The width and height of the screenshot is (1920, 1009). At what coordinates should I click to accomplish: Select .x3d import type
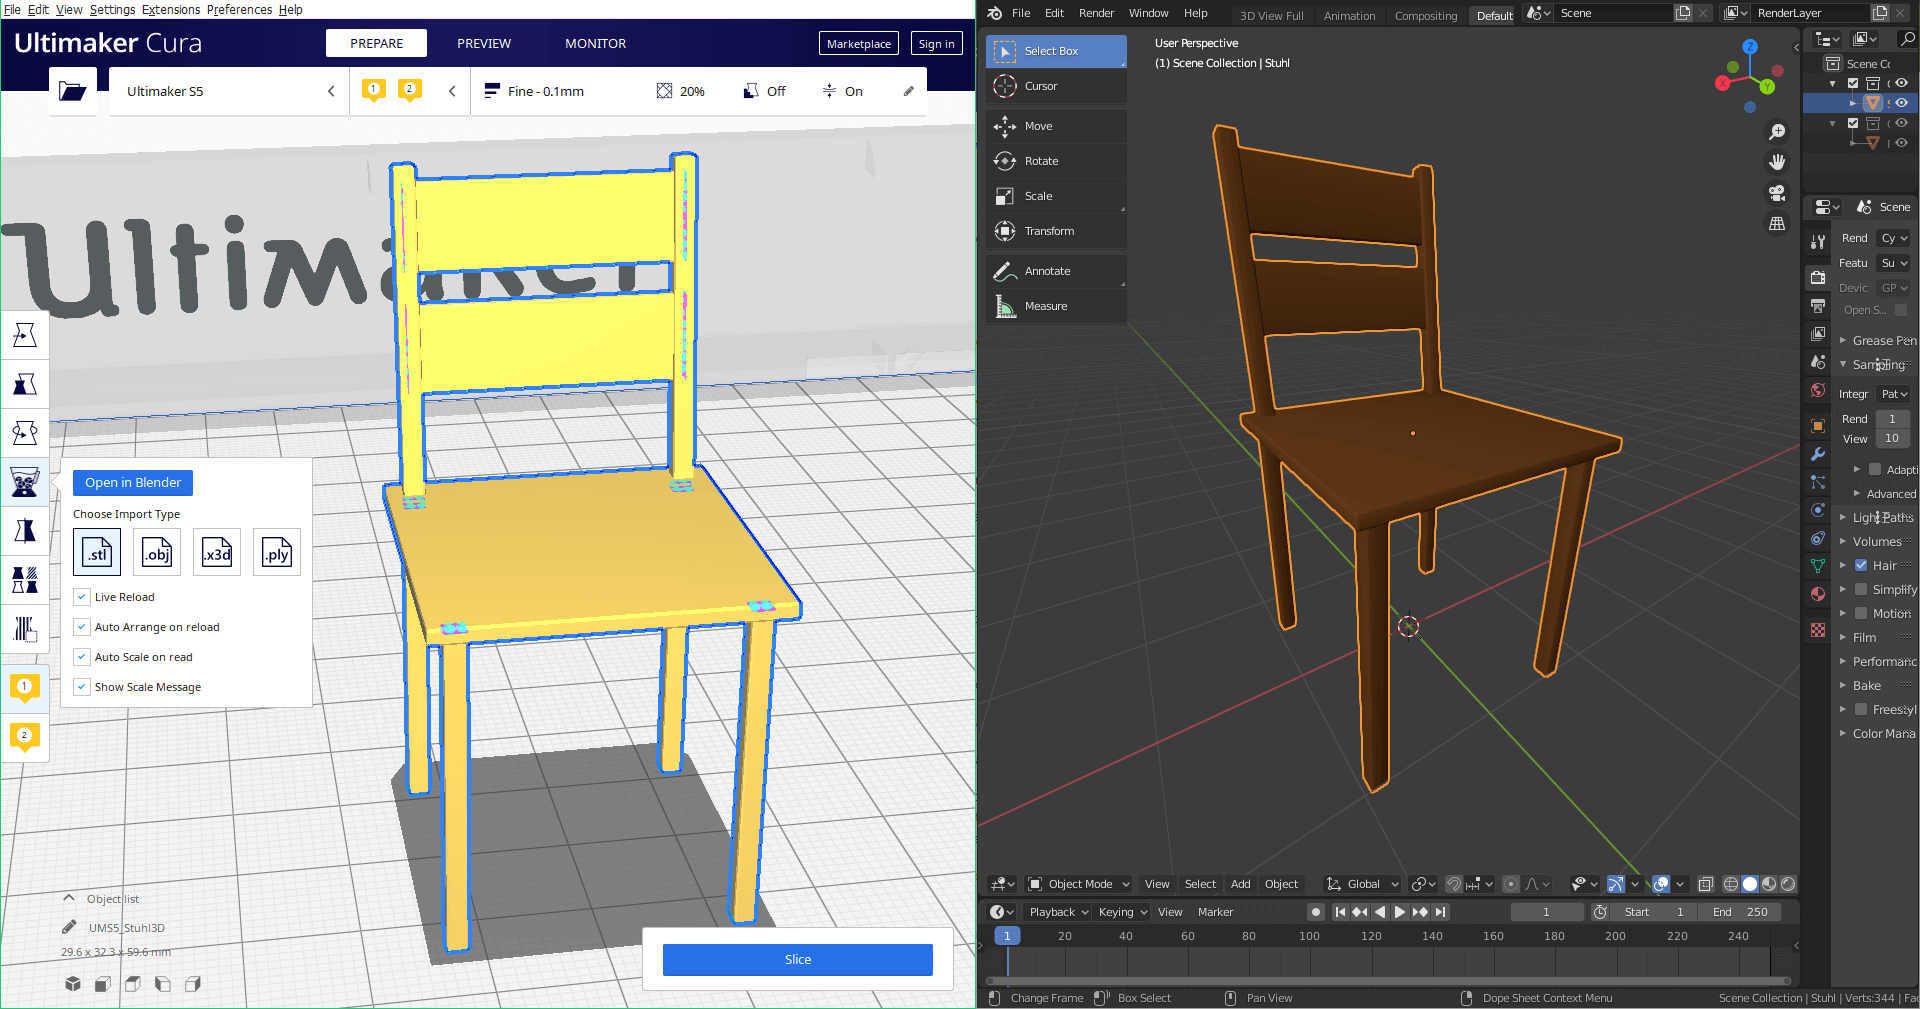(x=217, y=552)
